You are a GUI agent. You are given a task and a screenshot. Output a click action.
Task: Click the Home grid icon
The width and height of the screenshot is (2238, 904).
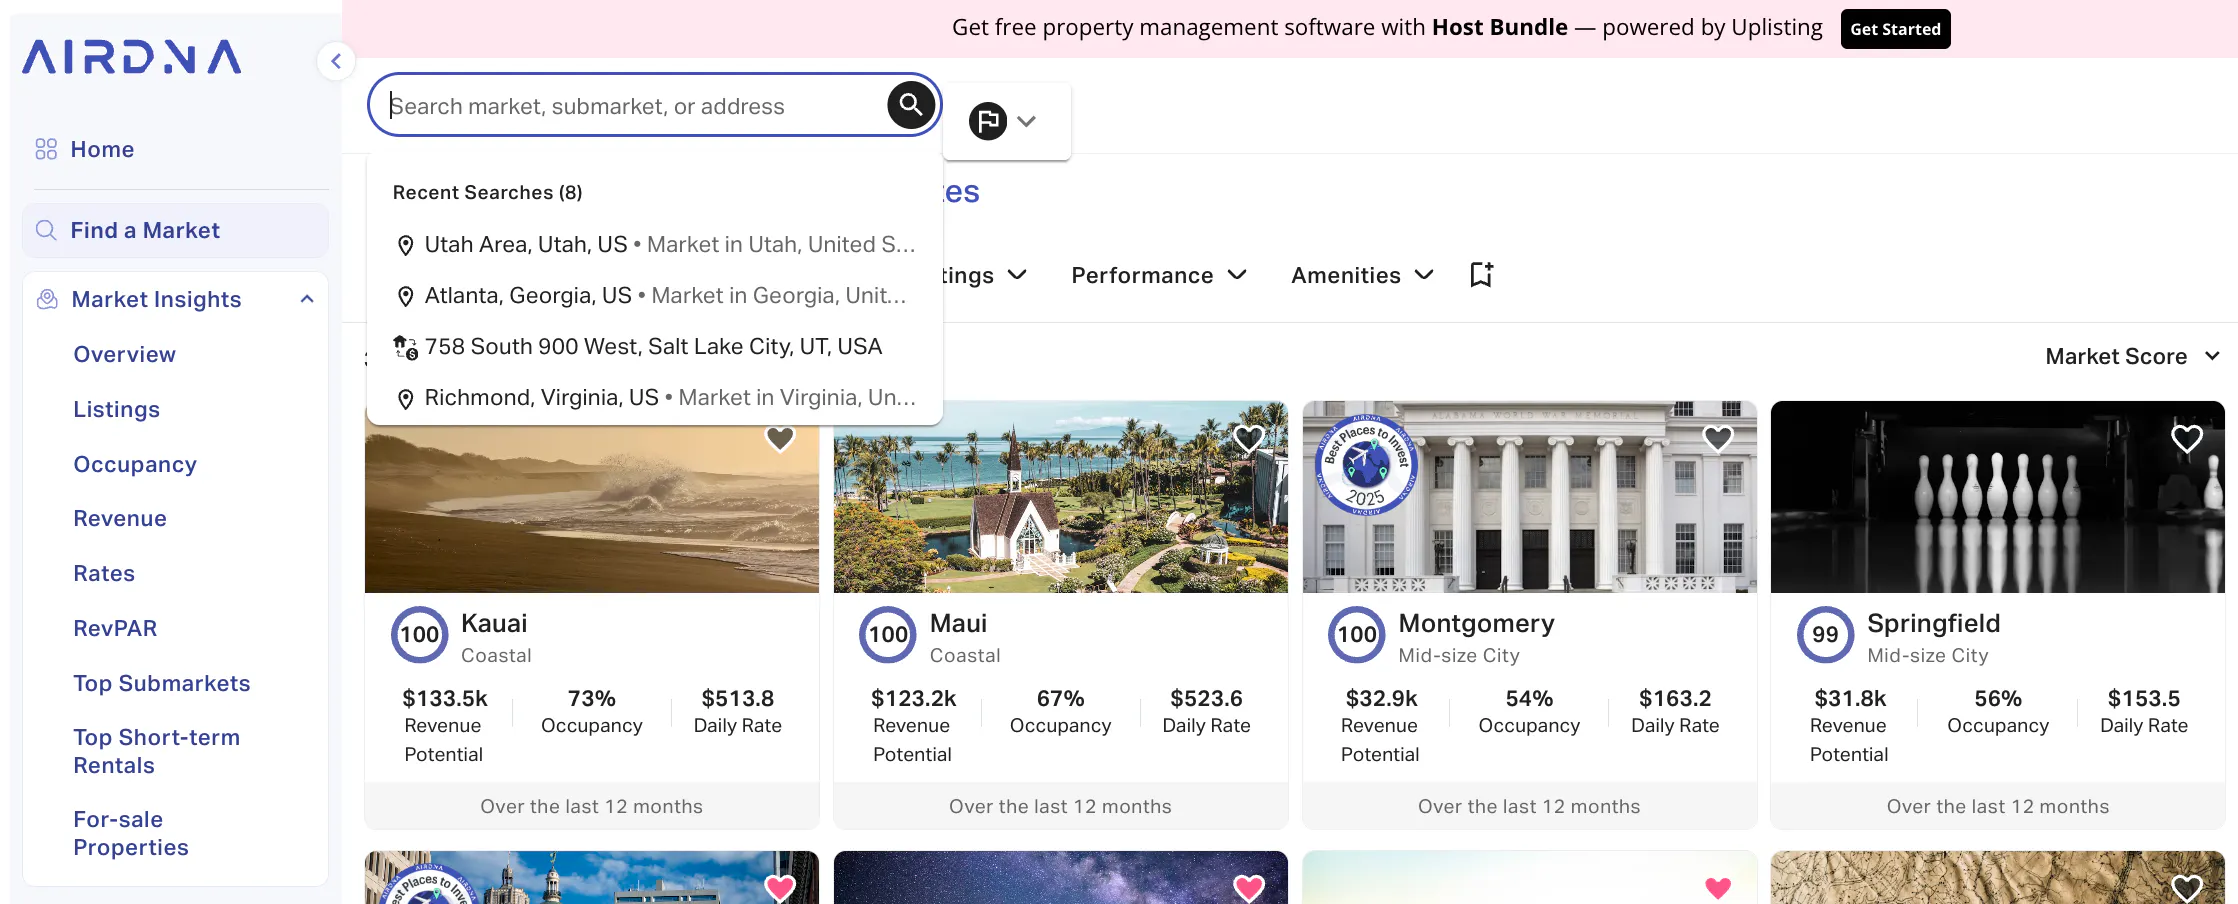pos(46,149)
